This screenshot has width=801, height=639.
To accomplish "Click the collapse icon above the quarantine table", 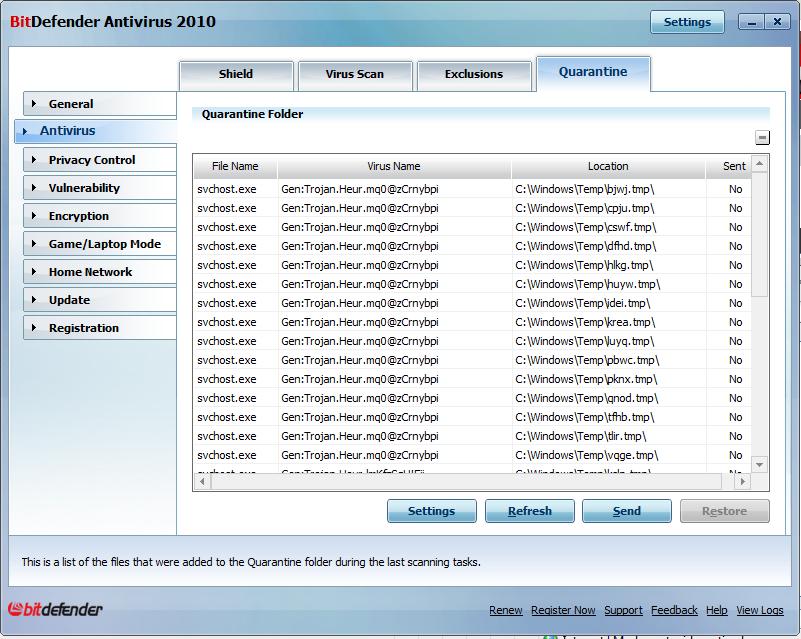I will pyautogui.click(x=762, y=137).
